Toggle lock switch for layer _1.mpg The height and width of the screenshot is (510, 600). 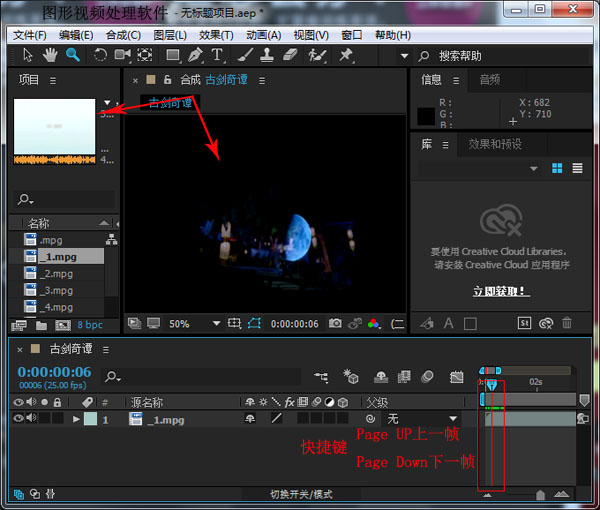58,418
